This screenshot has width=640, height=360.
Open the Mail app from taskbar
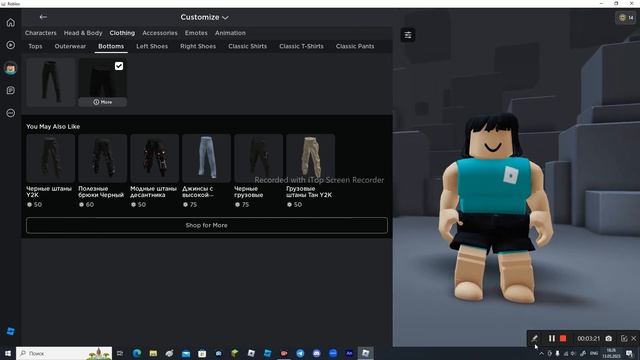pos(186,353)
